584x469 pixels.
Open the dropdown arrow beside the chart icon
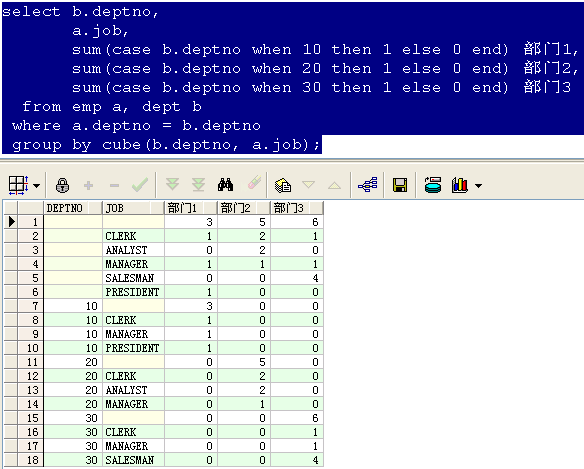tap(479, 186)
